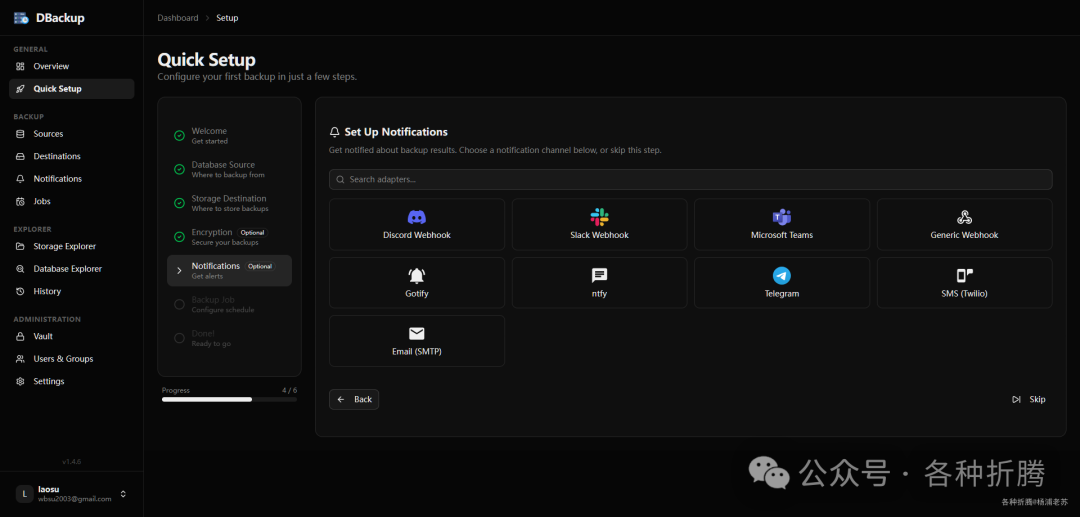Image resolution: width=1080 pixels, height=517 pixels.
Task: Focus the Search adapters field
Action: 691,180
